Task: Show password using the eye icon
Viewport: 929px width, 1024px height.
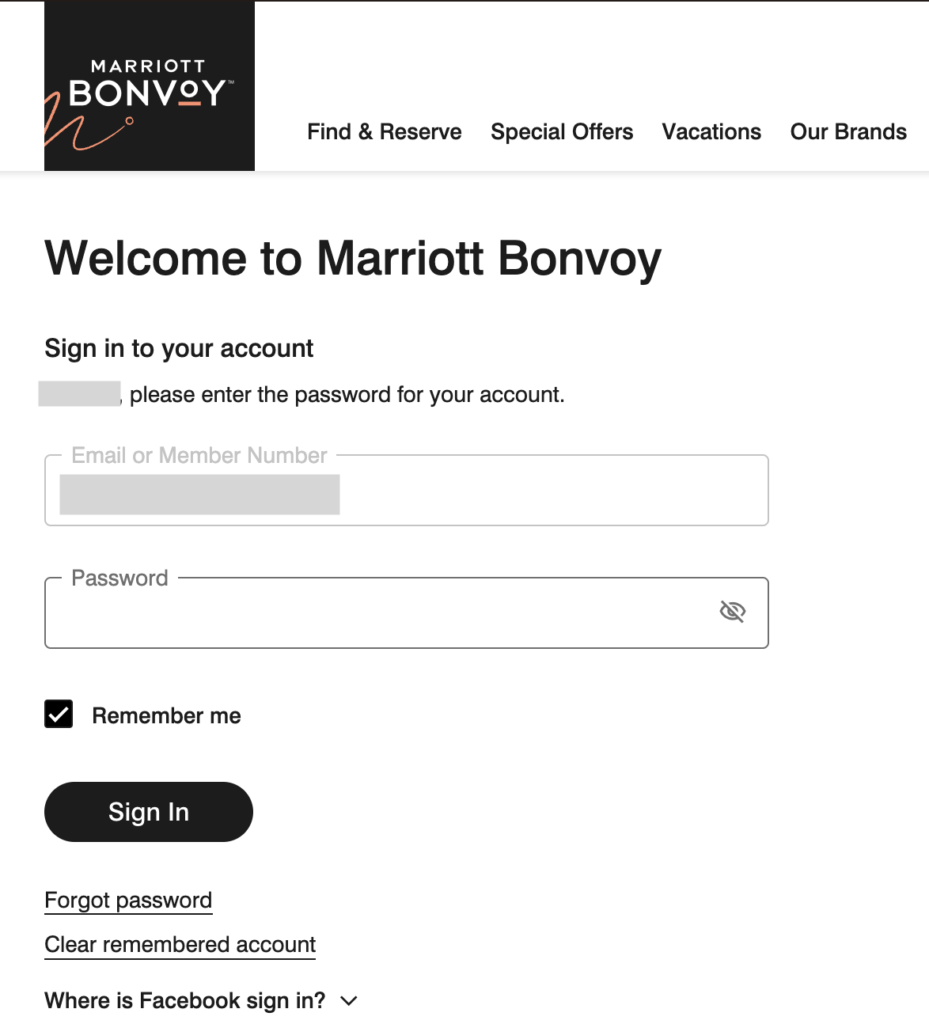Action: click(732, 612)
